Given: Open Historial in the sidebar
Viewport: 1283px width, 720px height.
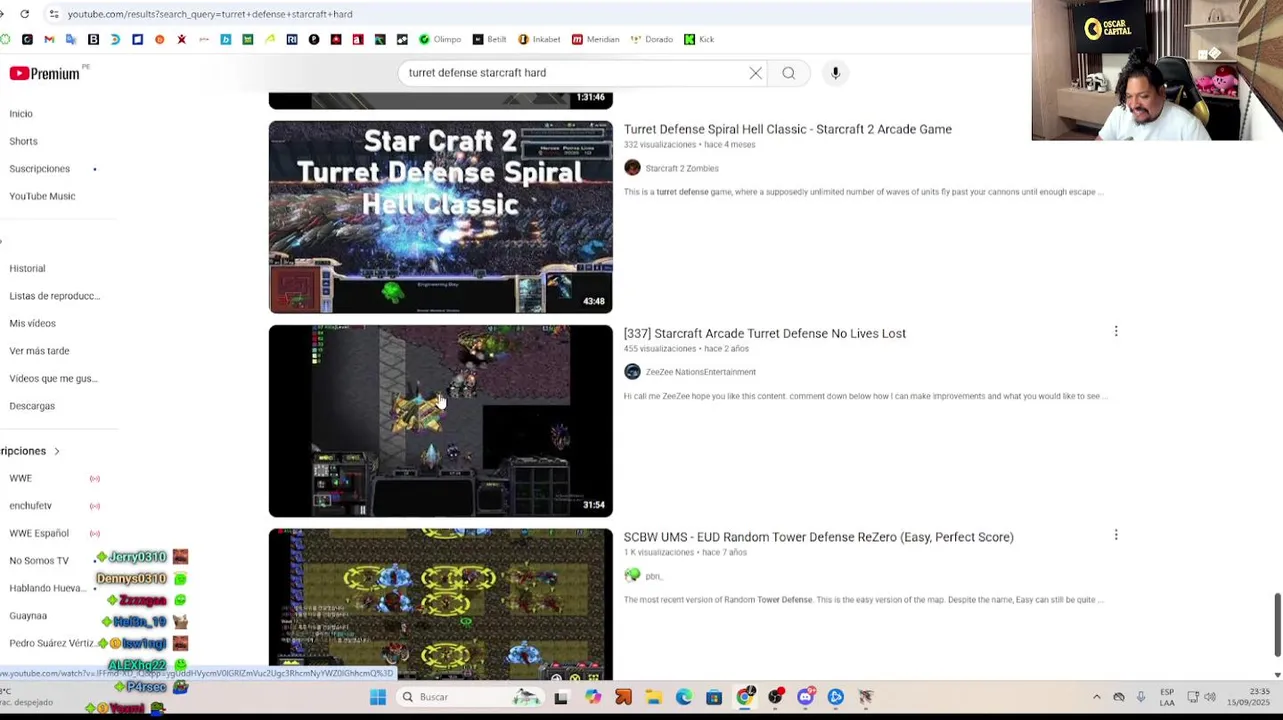Looking at the screenshot, I should [x=27, y=268].
